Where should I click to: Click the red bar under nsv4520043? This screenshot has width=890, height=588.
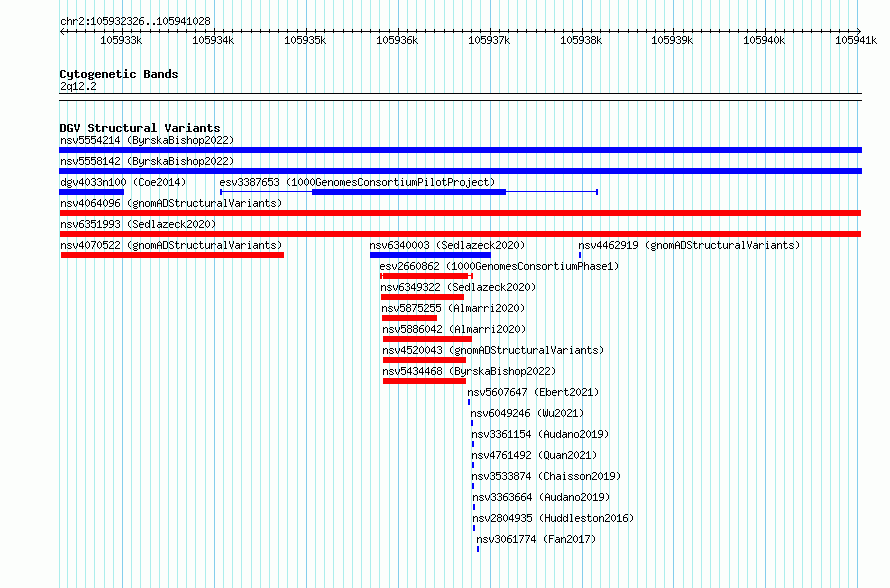[x=425, y=360]
